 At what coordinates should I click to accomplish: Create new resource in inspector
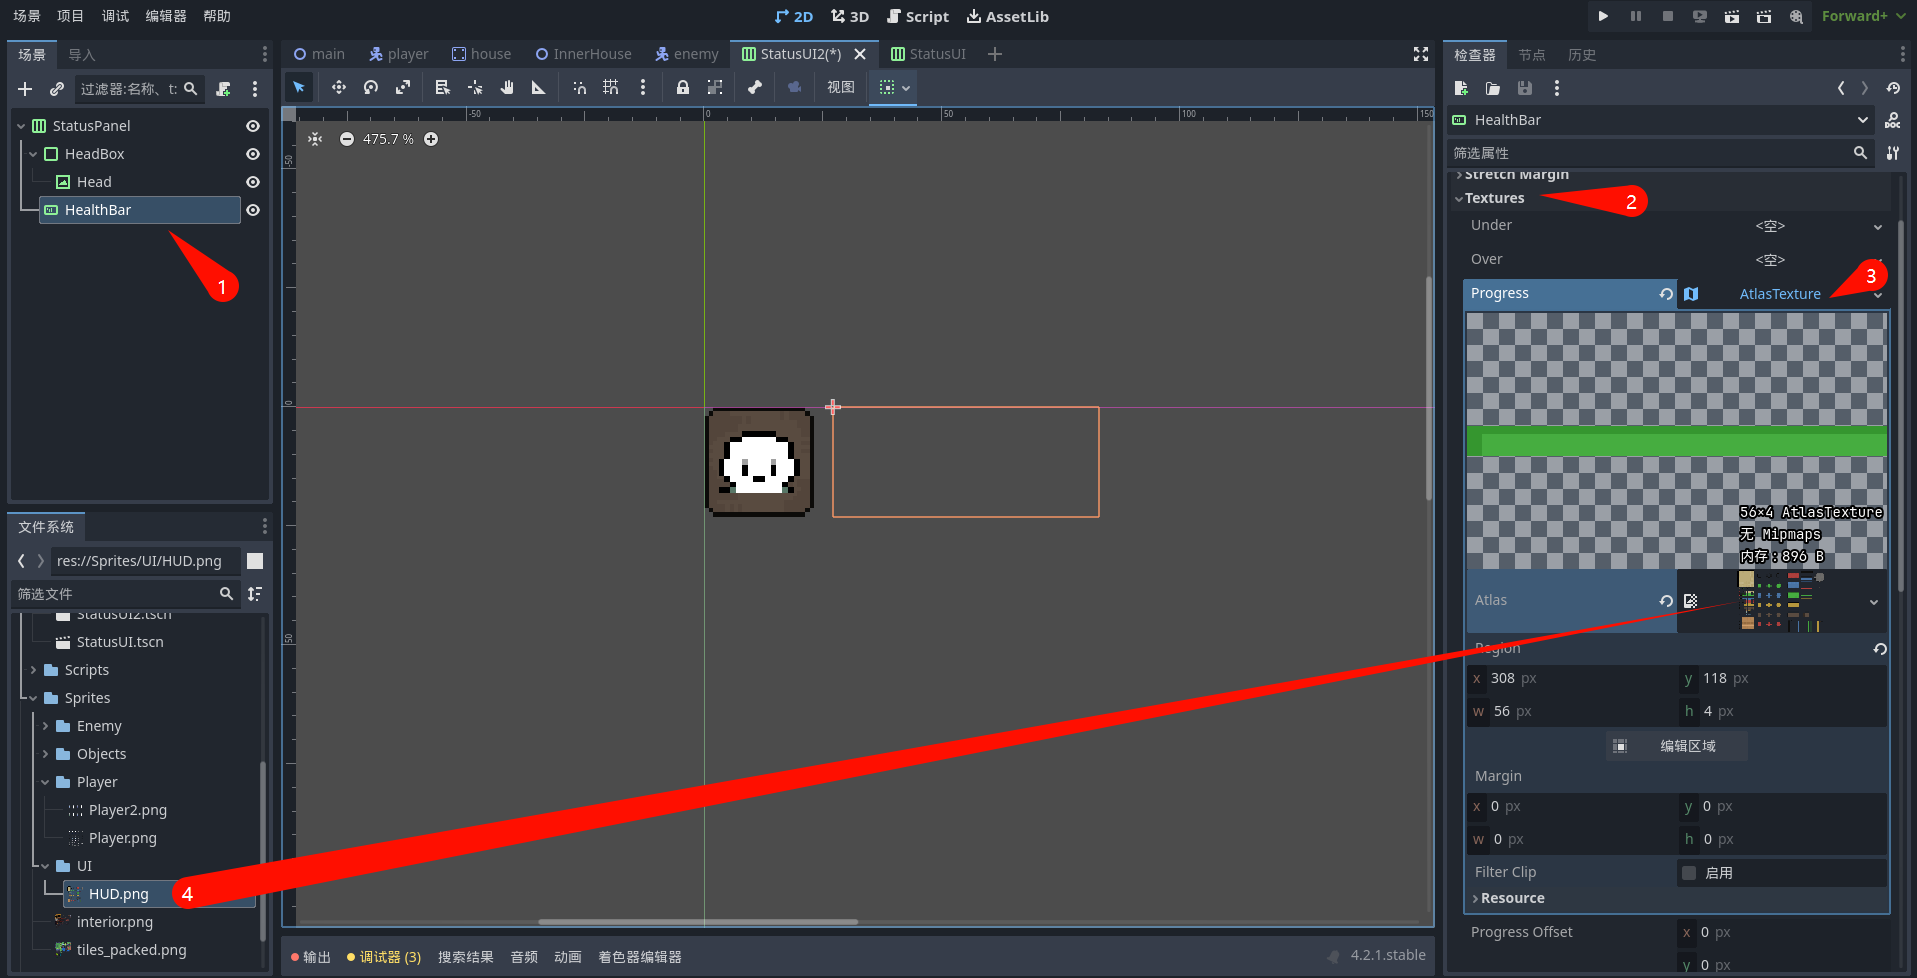point(1461,88)
